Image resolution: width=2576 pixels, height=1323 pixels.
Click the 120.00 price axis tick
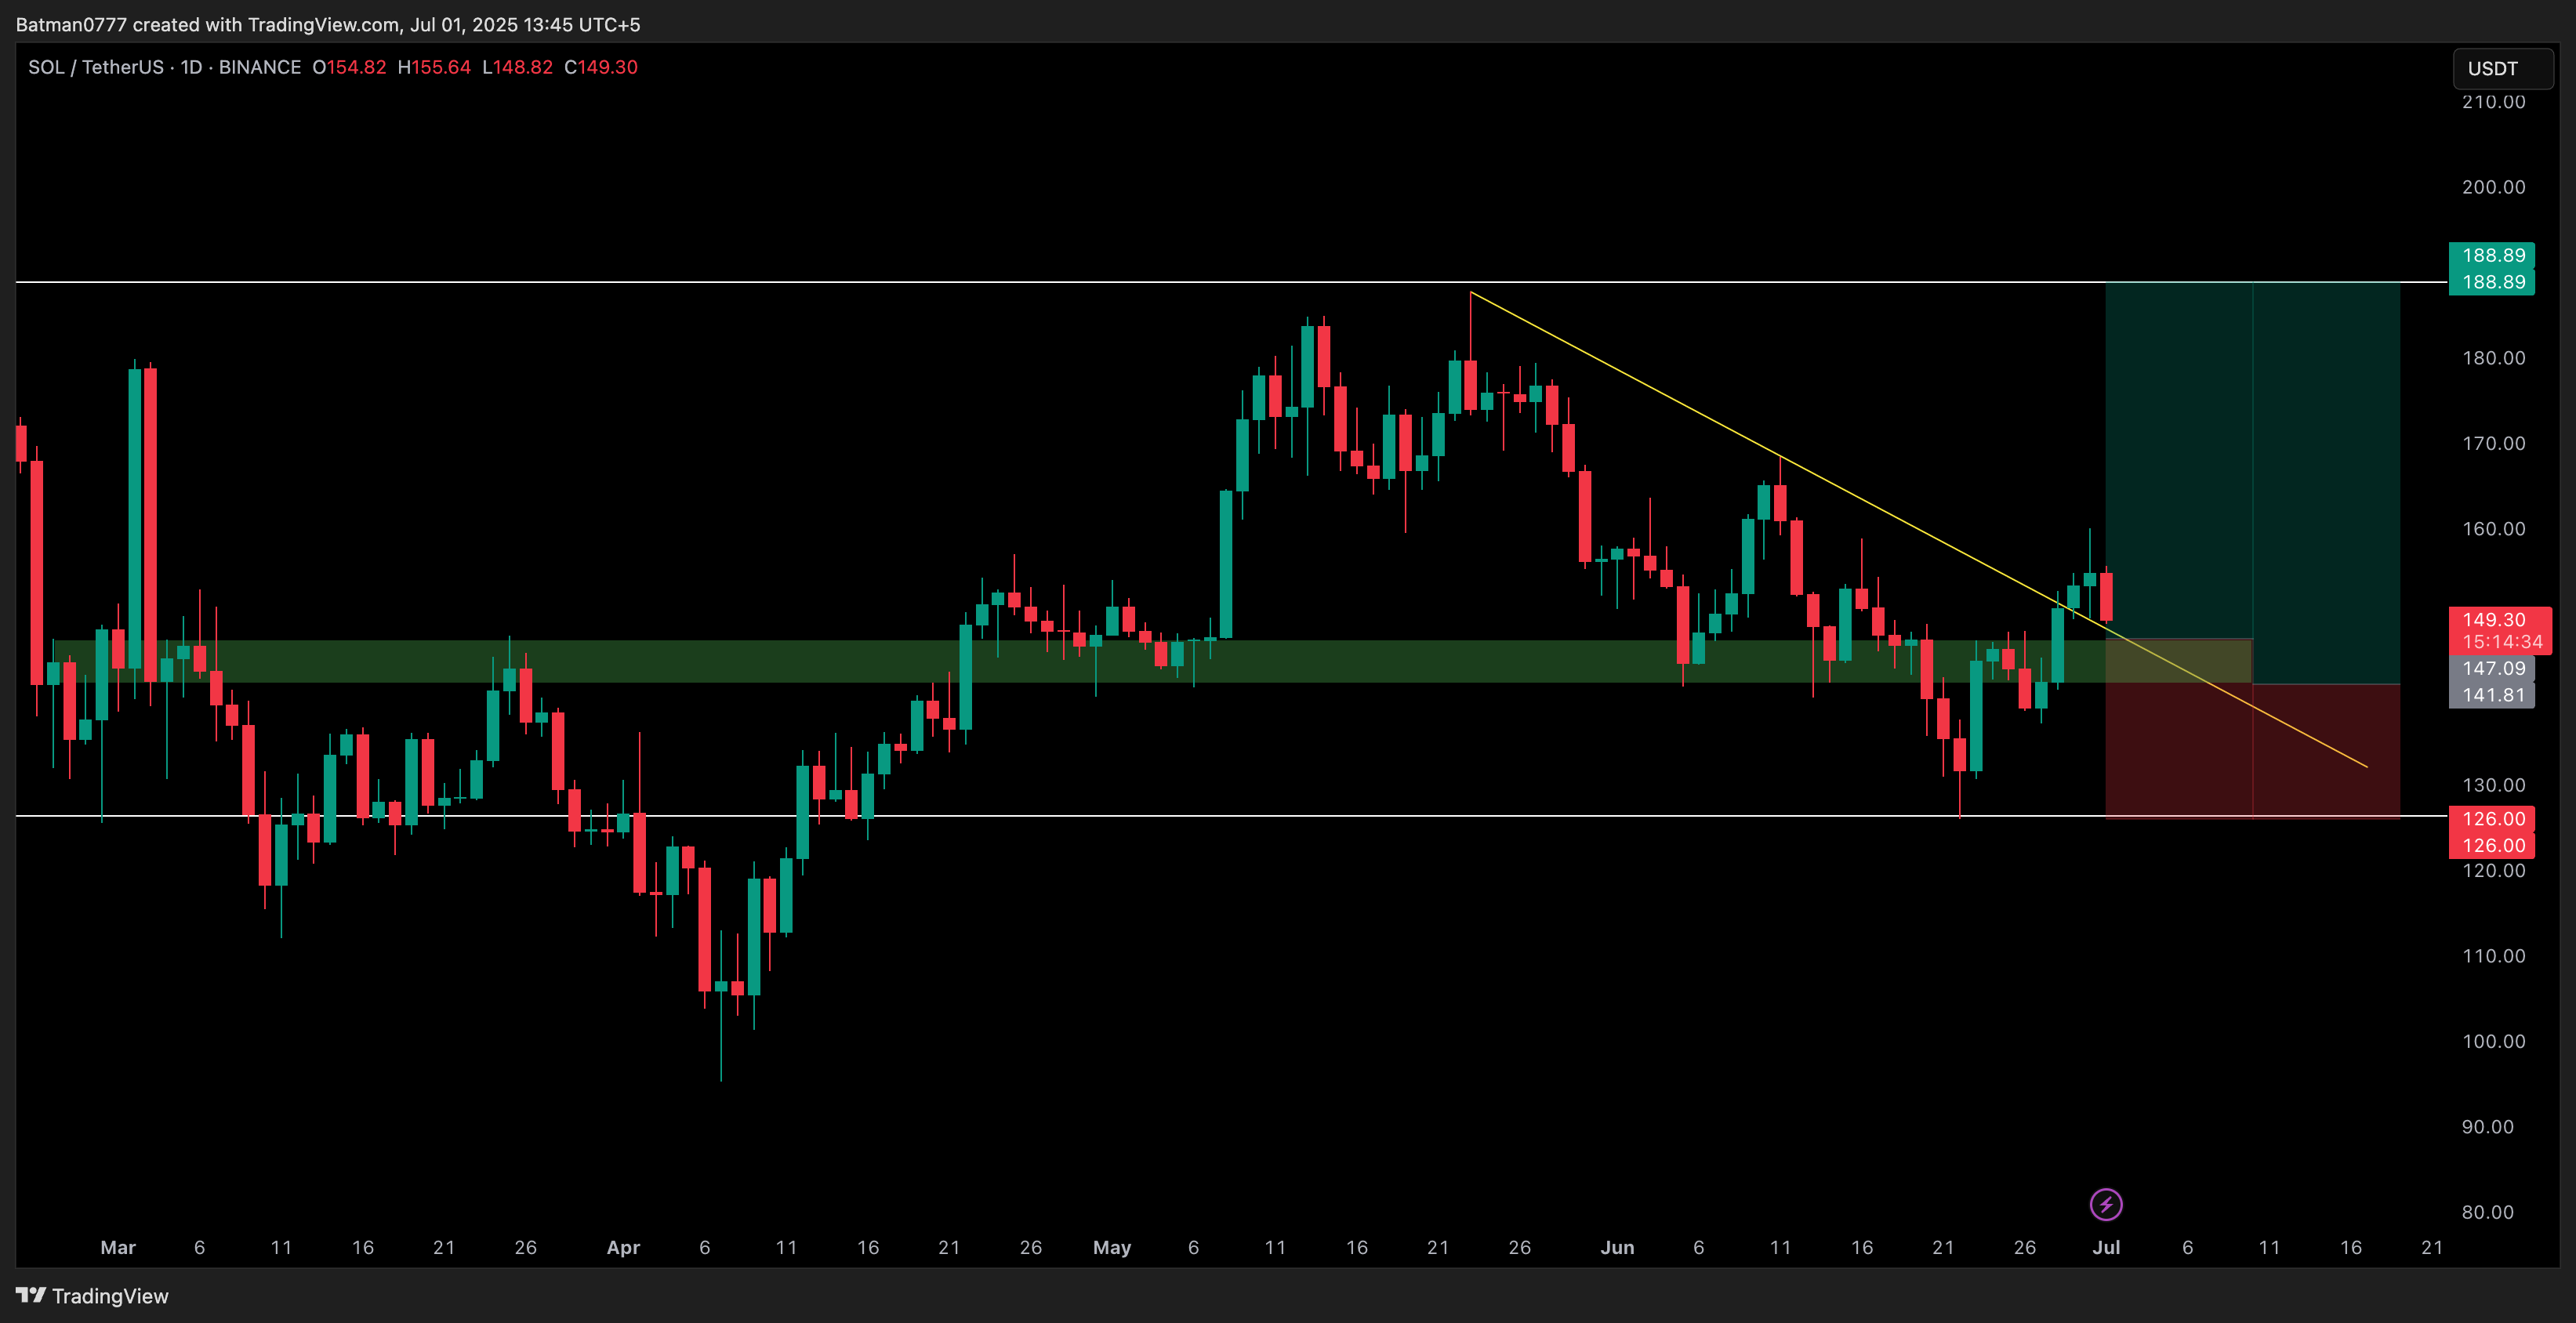(2493, 870)
